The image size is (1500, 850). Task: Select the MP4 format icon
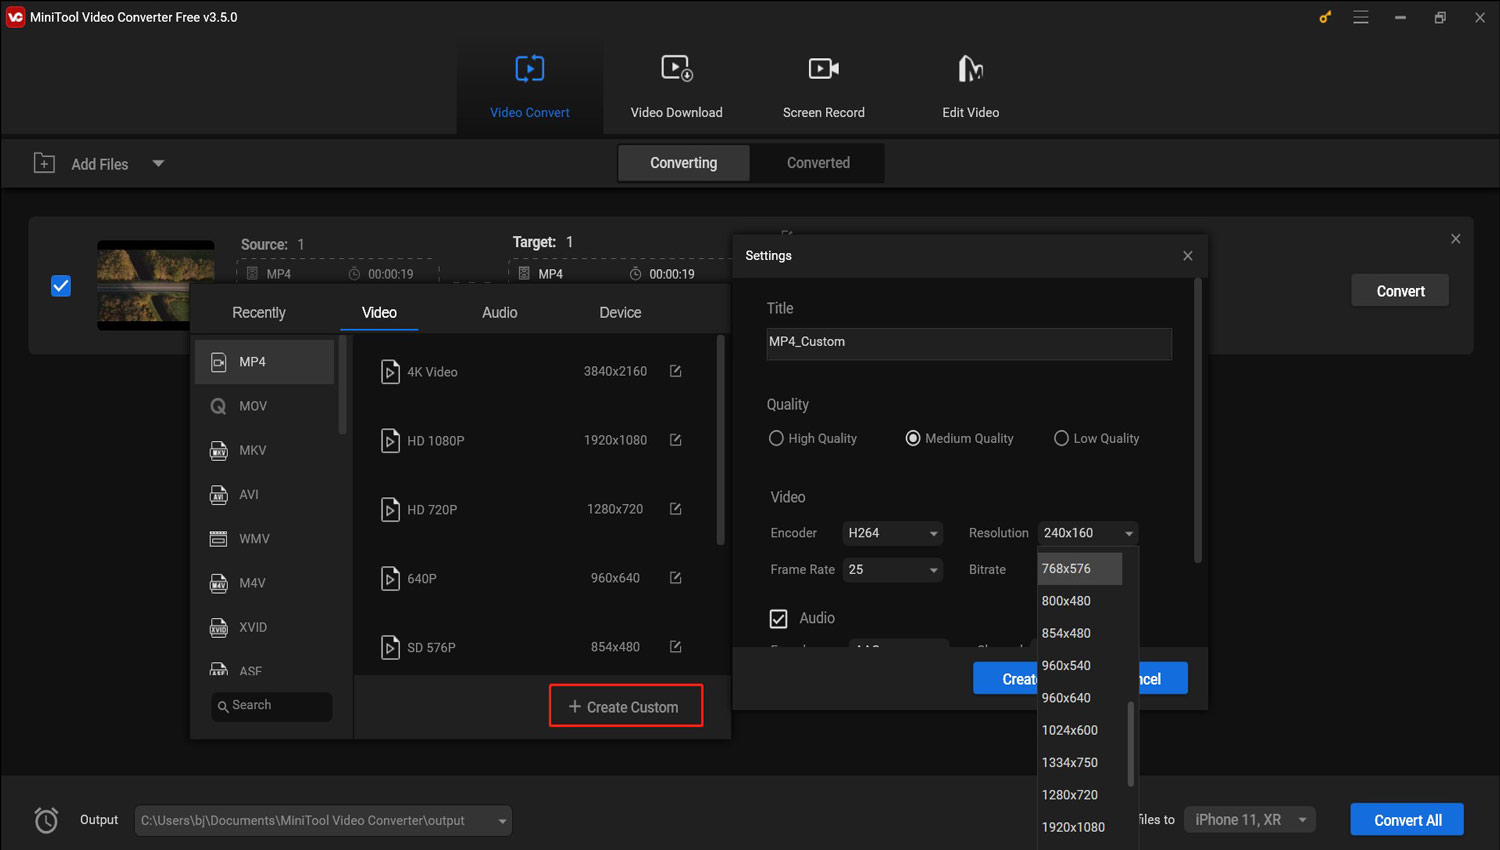(x=218, y=362)
